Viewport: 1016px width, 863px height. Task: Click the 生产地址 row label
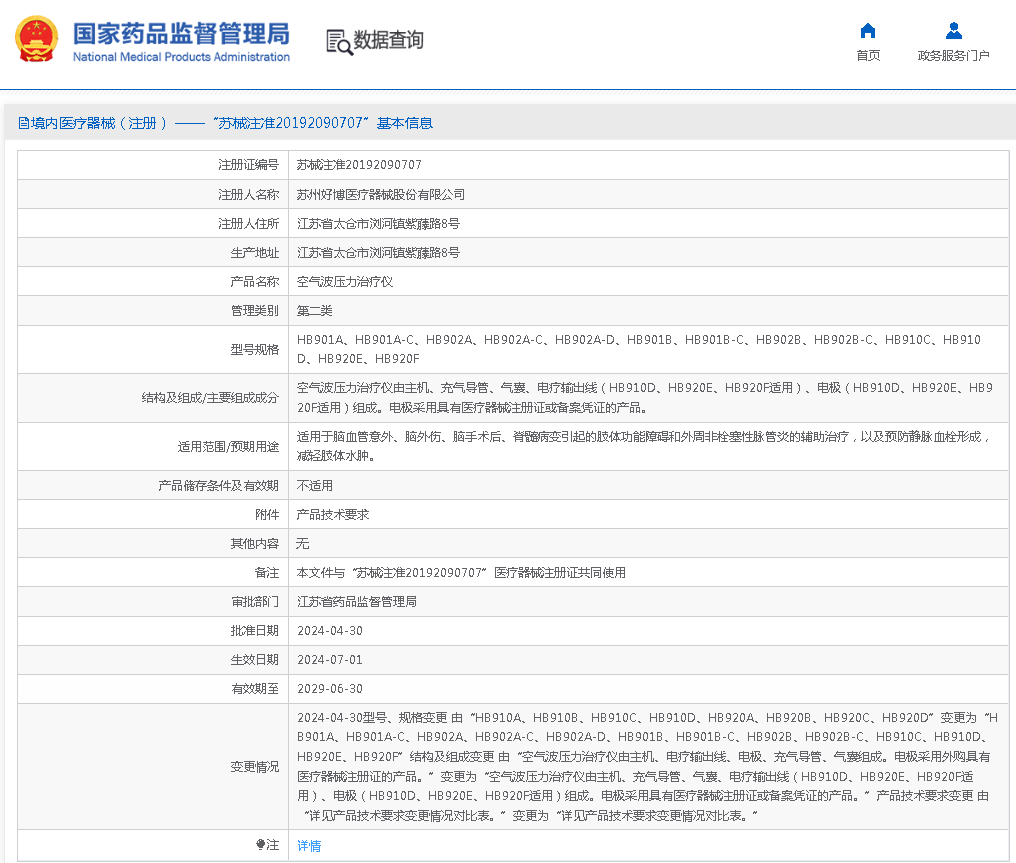[x=255, y=253]
